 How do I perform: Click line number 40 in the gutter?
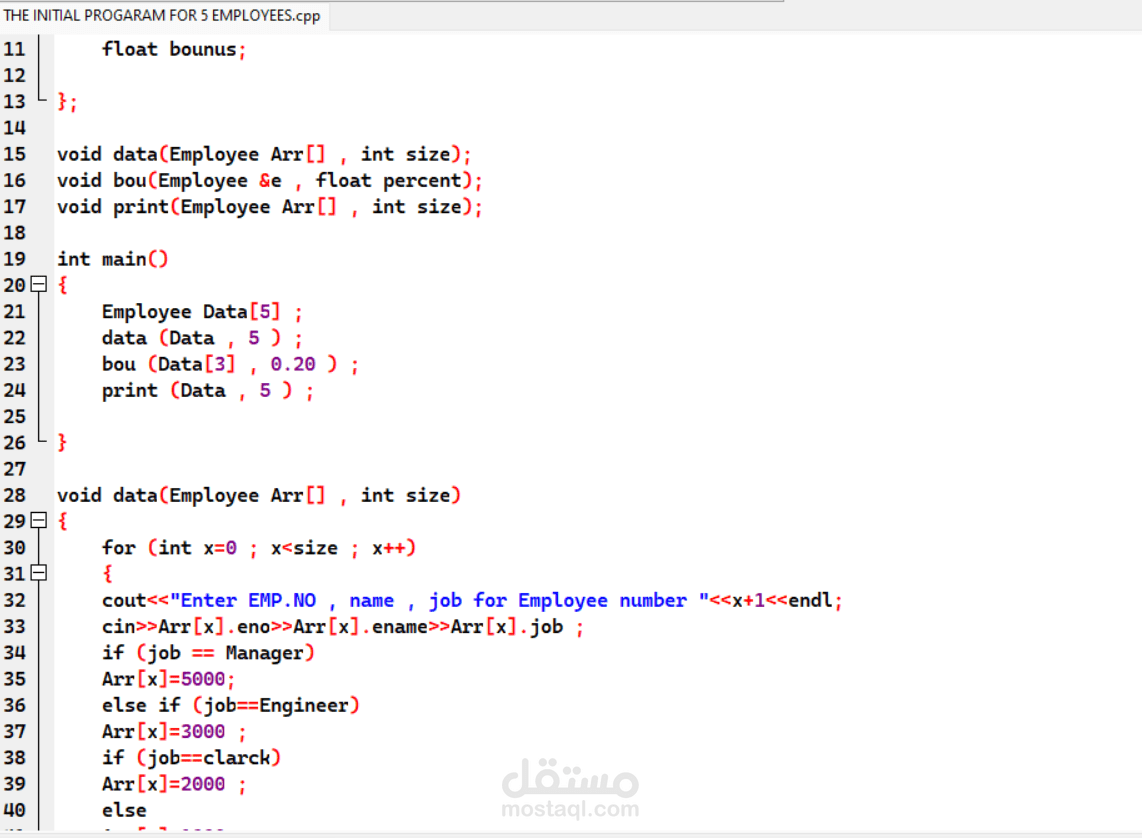point(15,810)
